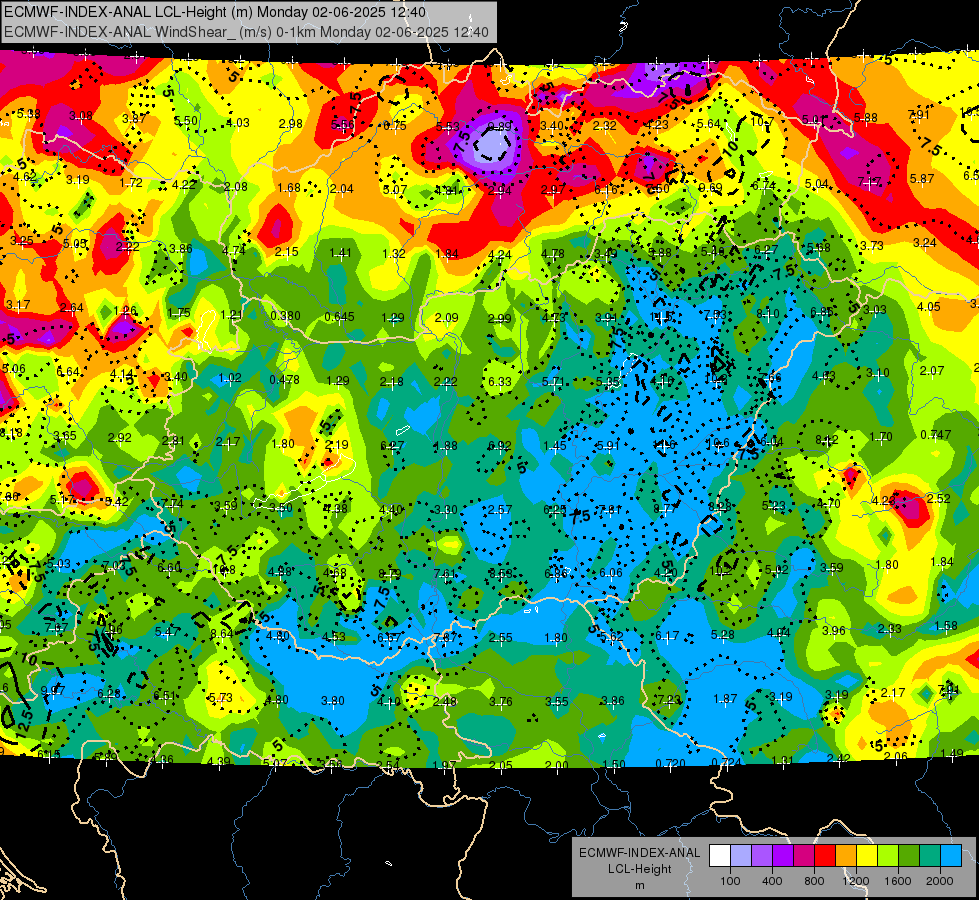Screen dimensions: 979x900
Task: Click the '2.48' wind shear value
Action: (x=445, y=702)
